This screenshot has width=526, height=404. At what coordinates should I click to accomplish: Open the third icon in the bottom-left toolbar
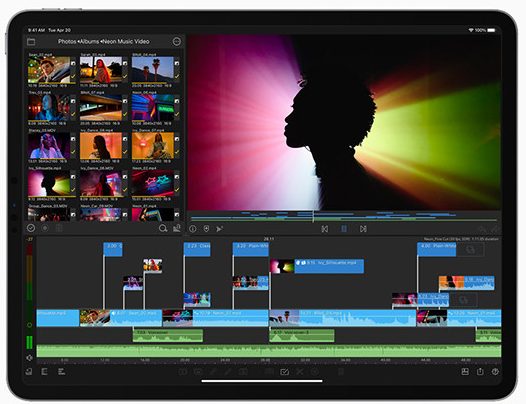(61, 371)
